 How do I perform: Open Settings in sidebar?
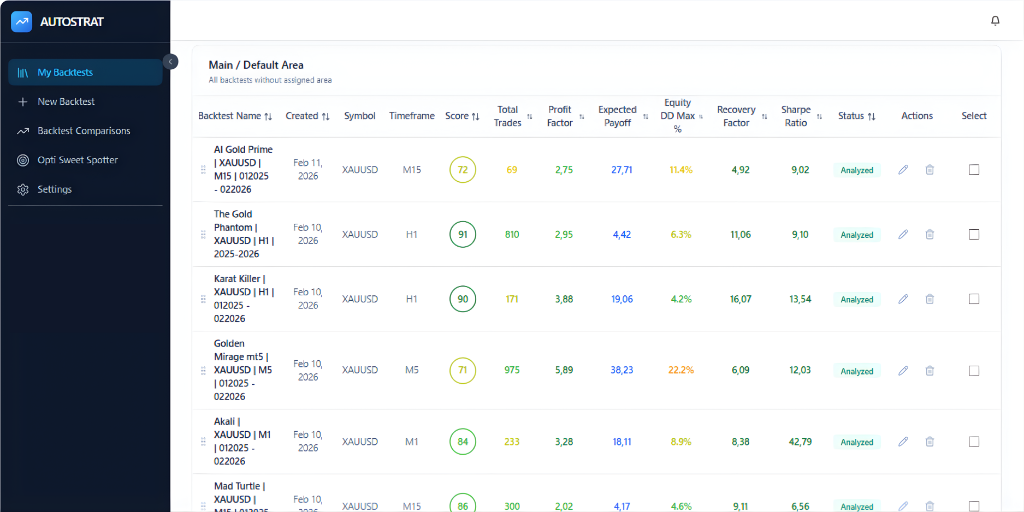tap(85, 189)
